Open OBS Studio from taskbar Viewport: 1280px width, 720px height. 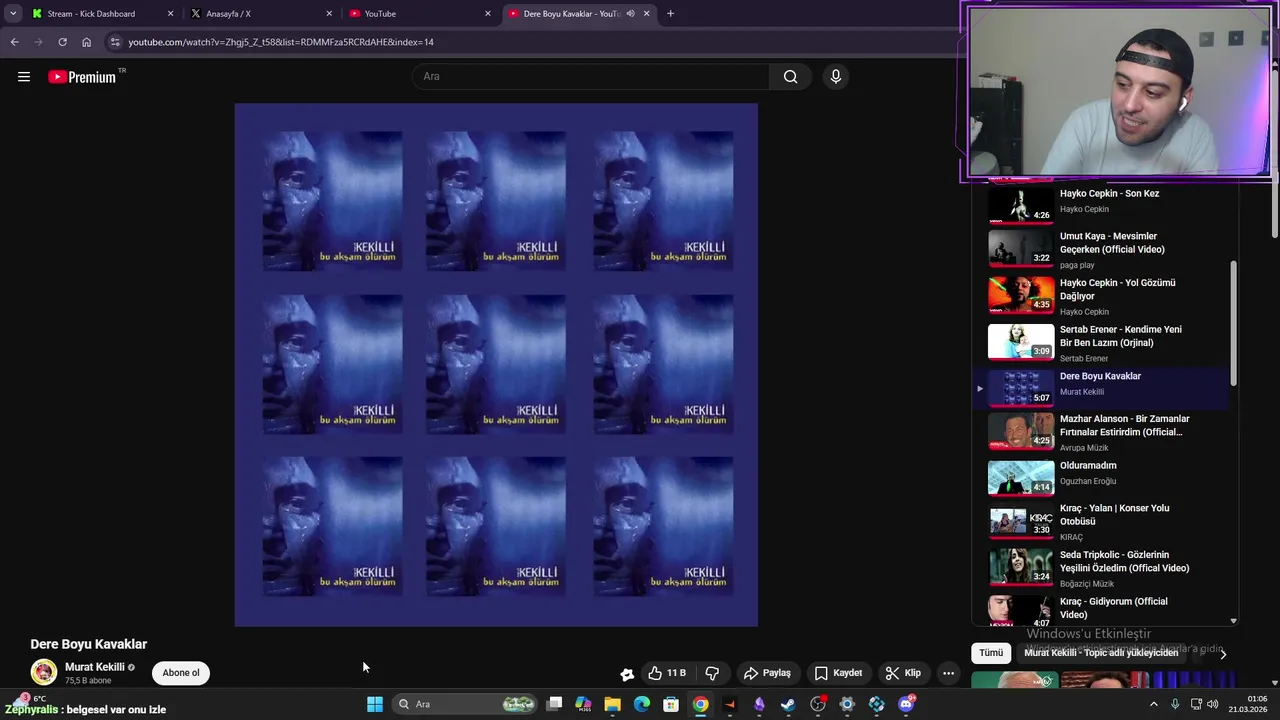pyautogui.click(x=818, y=704)
